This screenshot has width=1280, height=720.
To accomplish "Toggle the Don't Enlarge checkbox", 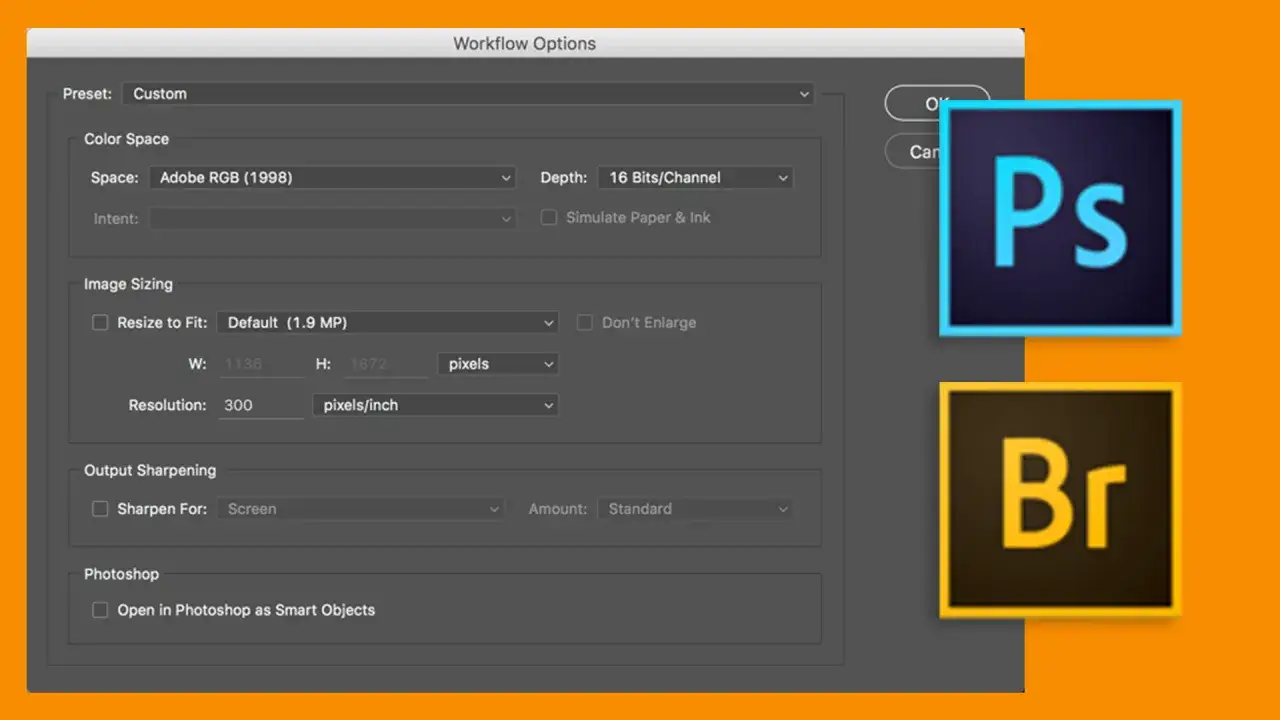I will [x=585, y=323].
